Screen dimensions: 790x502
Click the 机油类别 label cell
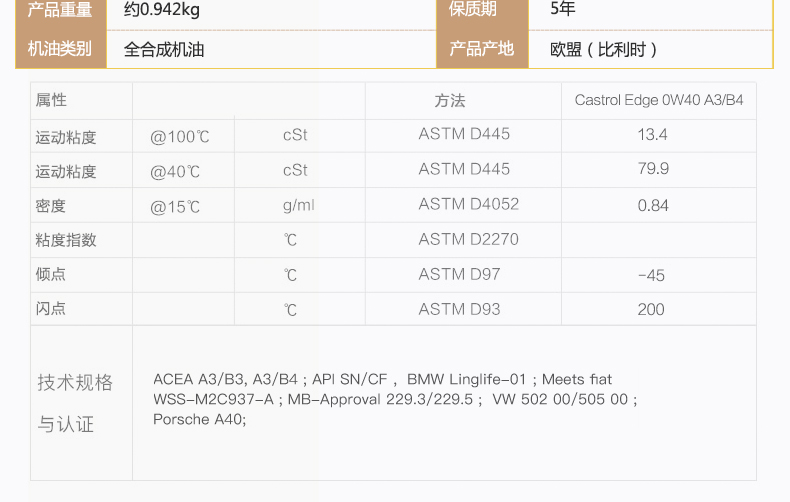60,48
